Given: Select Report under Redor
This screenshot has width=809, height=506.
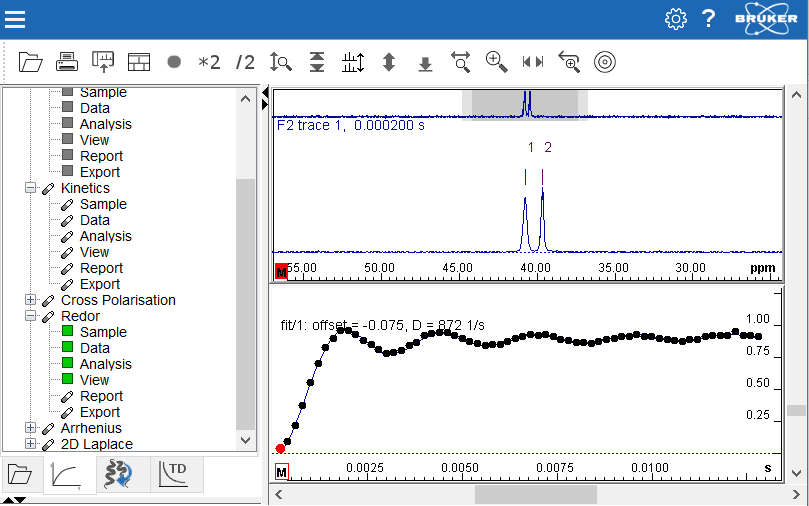Looking at the screenshot, I should 101,396.
